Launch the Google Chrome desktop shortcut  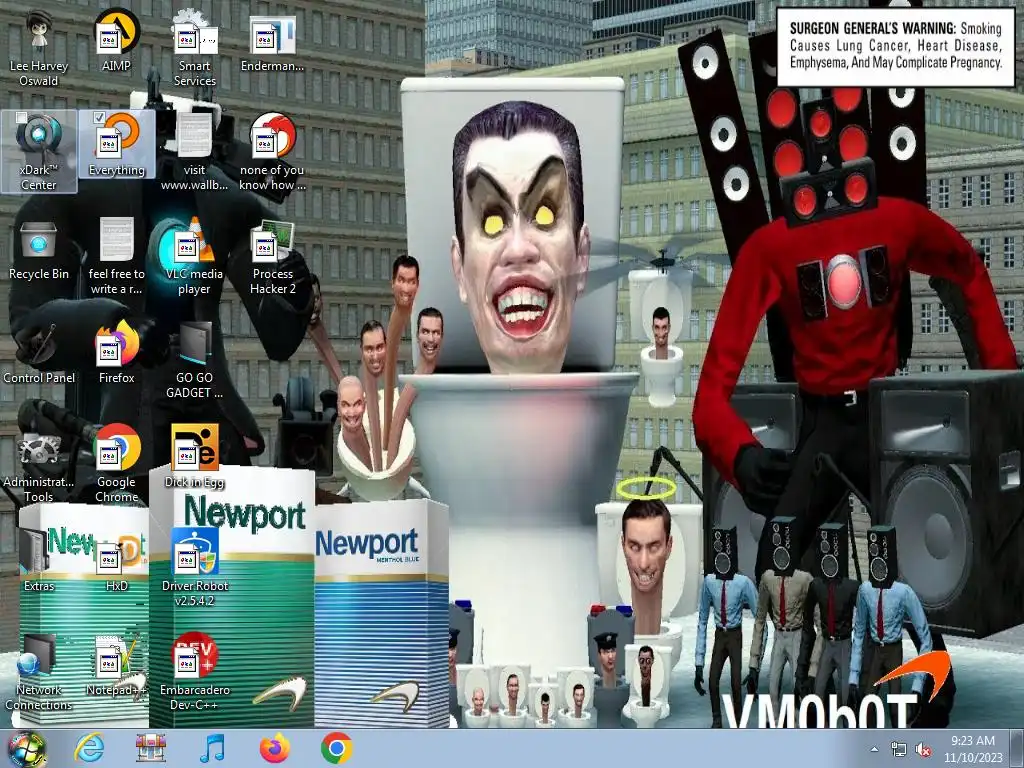click(116, 464)
